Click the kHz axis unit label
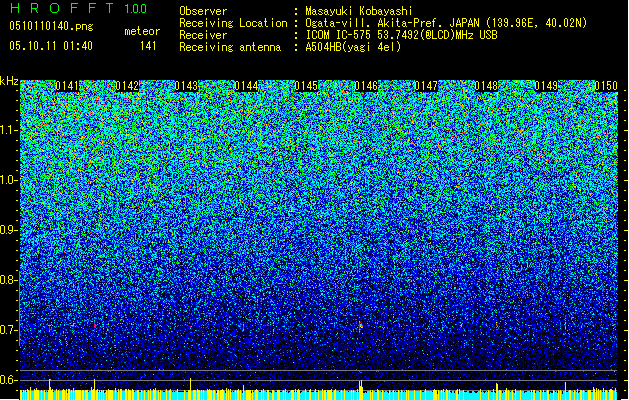Image resolution: width=629 pixels, height=400 pixels. point(9,81)
